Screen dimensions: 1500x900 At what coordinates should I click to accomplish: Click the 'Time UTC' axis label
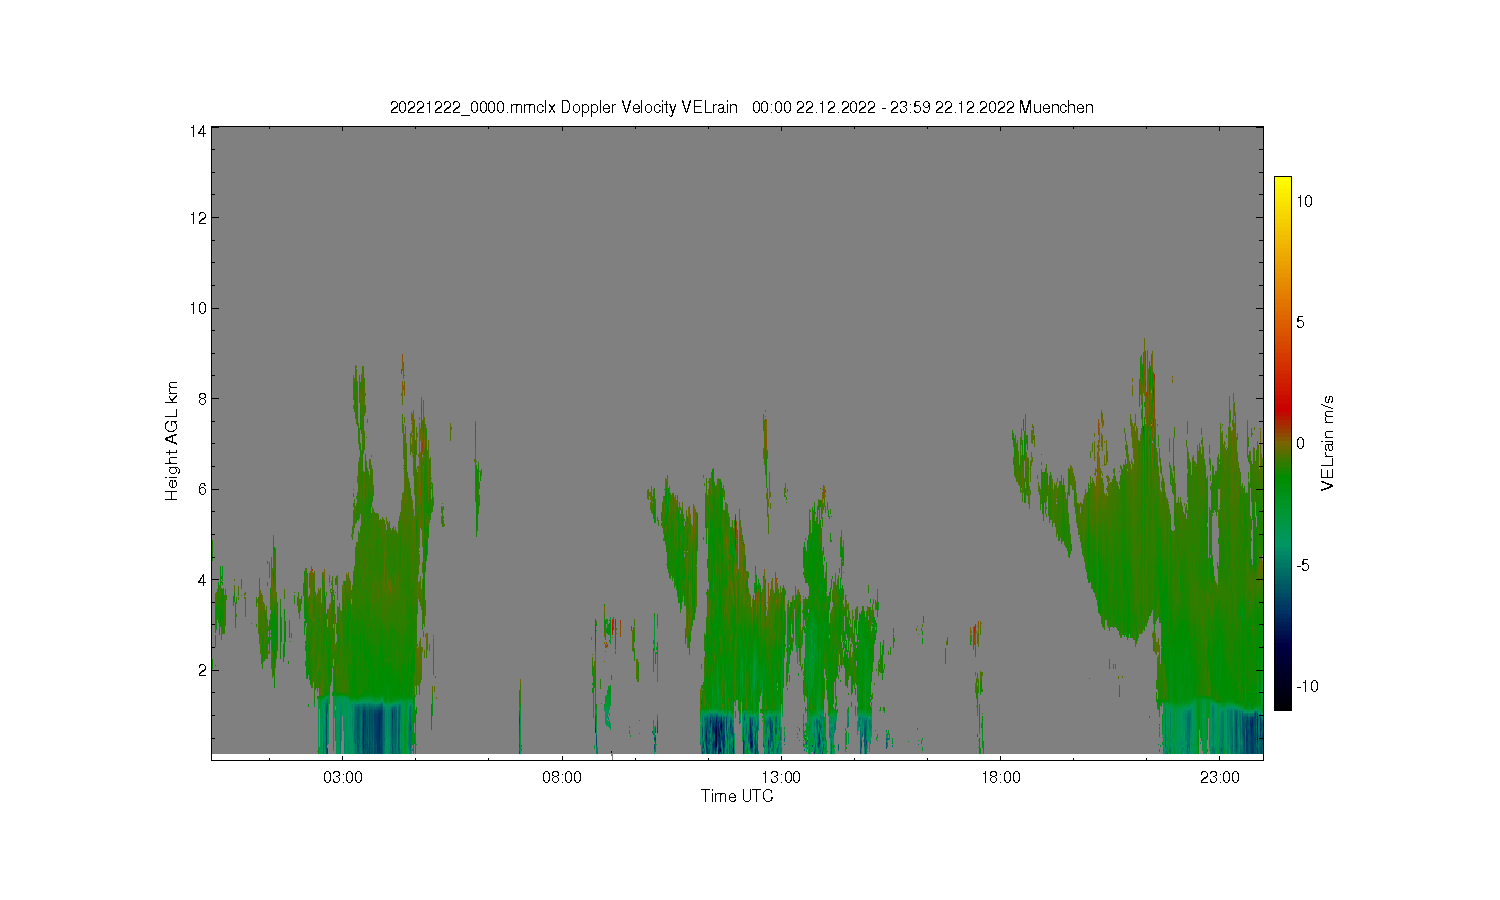coord(737,796)
